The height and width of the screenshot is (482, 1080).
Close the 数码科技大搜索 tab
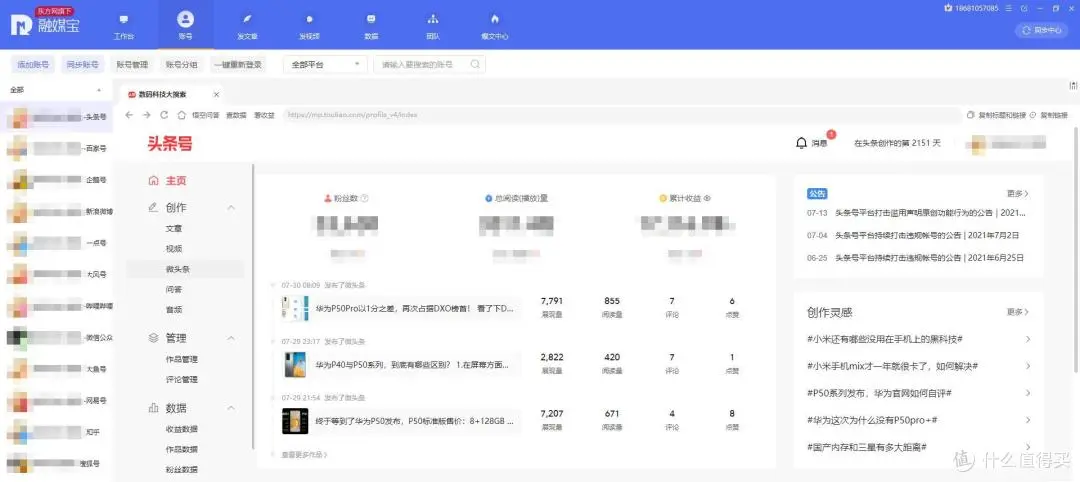(216, 94)
